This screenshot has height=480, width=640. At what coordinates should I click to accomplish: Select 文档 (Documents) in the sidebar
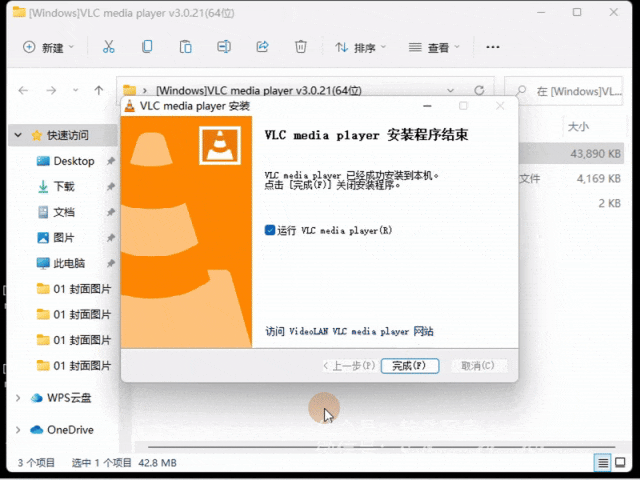pos(56,212)
